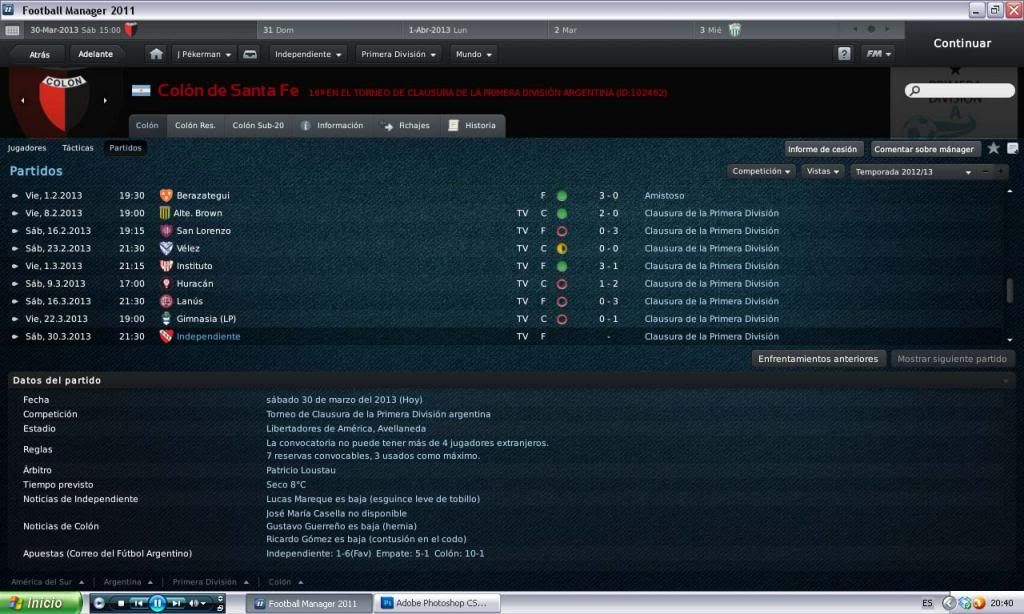Open Huracán club crest
Image resolution: width=1024 pixels, height=614 pixels.
(x=166, y=283)
